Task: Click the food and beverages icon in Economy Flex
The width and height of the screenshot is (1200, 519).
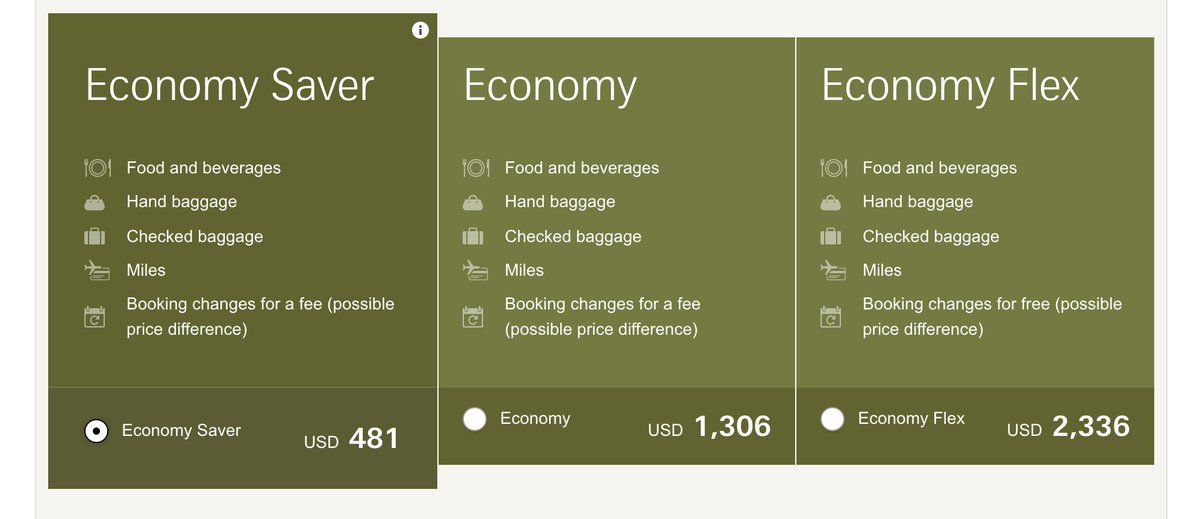Action: tap(832, 168)
